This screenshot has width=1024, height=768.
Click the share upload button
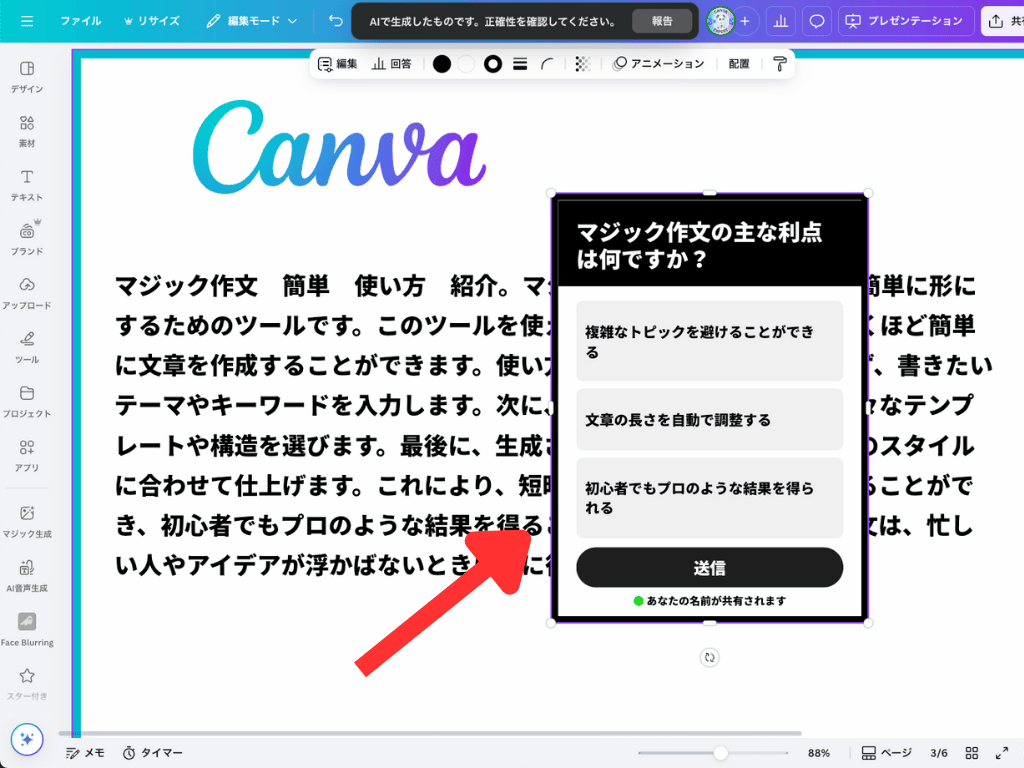point(1003,22)
